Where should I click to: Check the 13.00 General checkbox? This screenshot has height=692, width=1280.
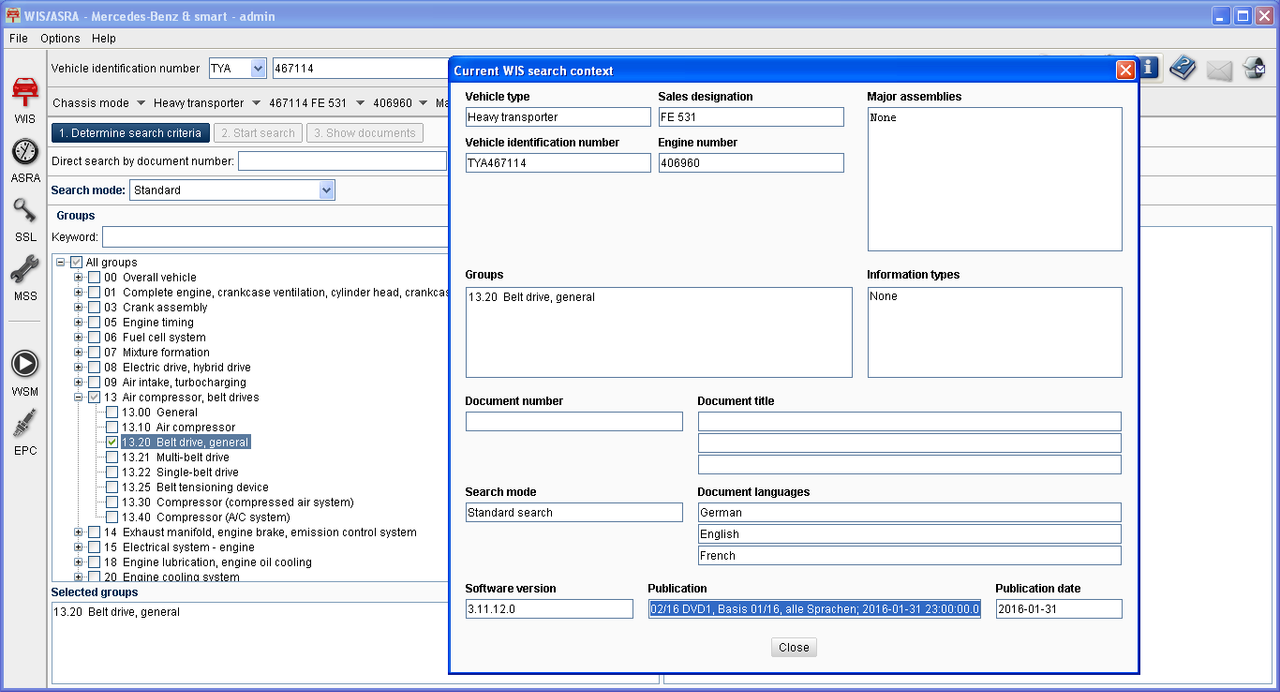(112, 412)
